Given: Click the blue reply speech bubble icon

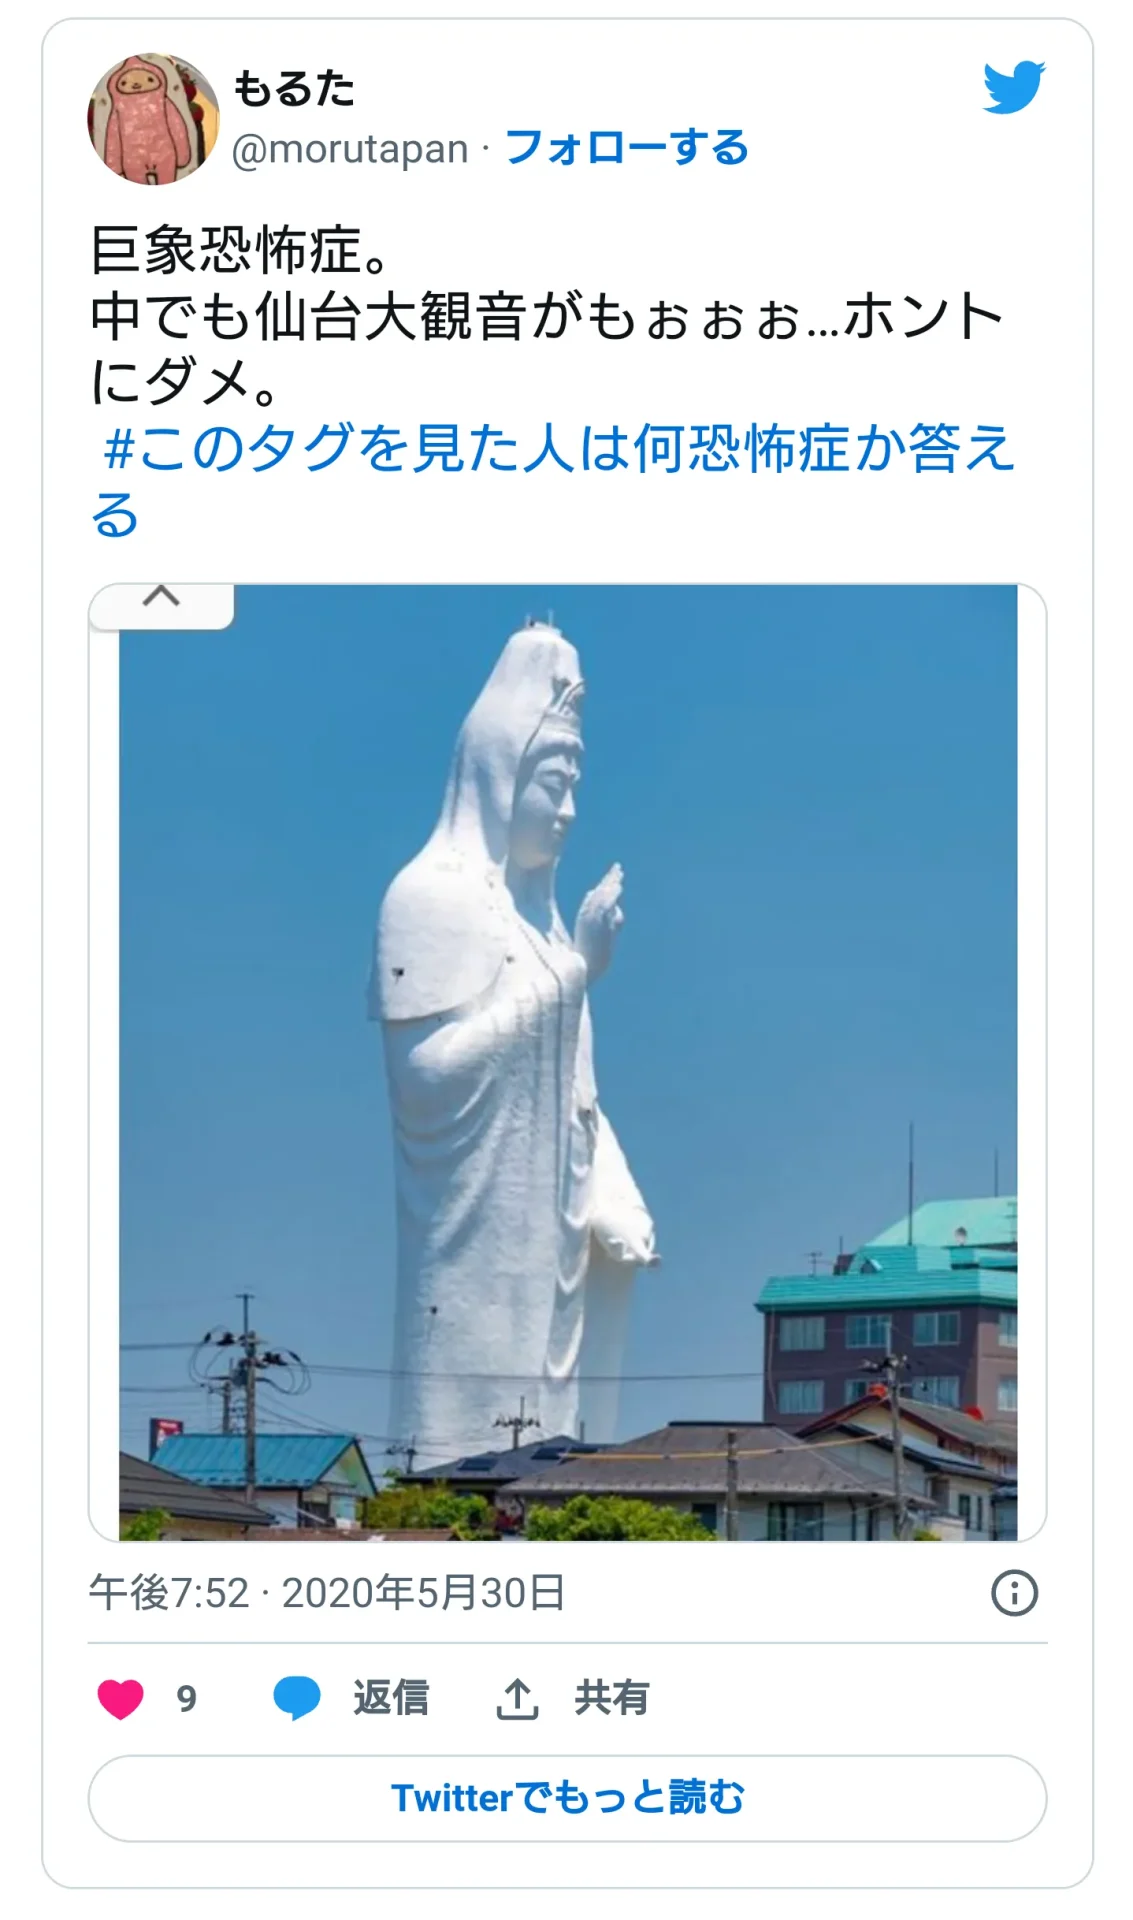Looking at the screenshot, I should (x=297, y=1699).
